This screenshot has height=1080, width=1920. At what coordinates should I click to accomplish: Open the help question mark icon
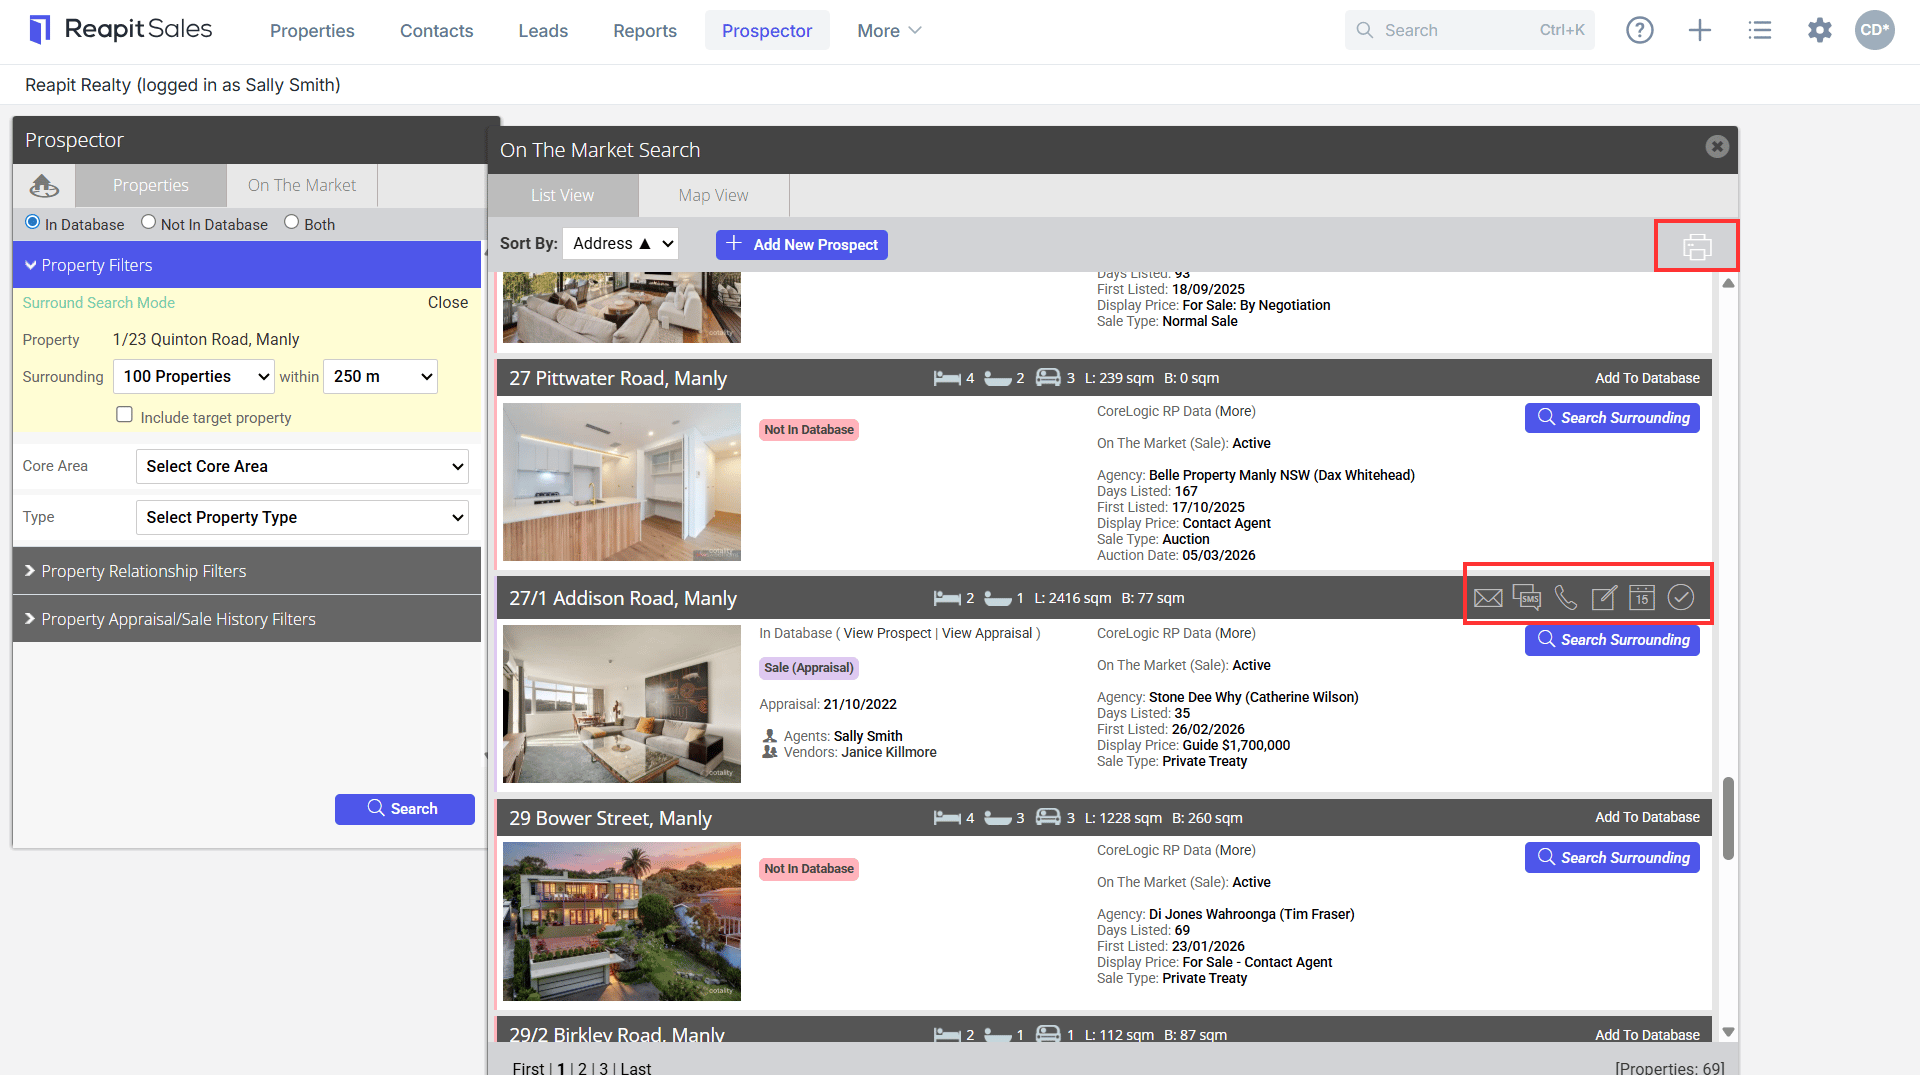[x=1640, y=30]
